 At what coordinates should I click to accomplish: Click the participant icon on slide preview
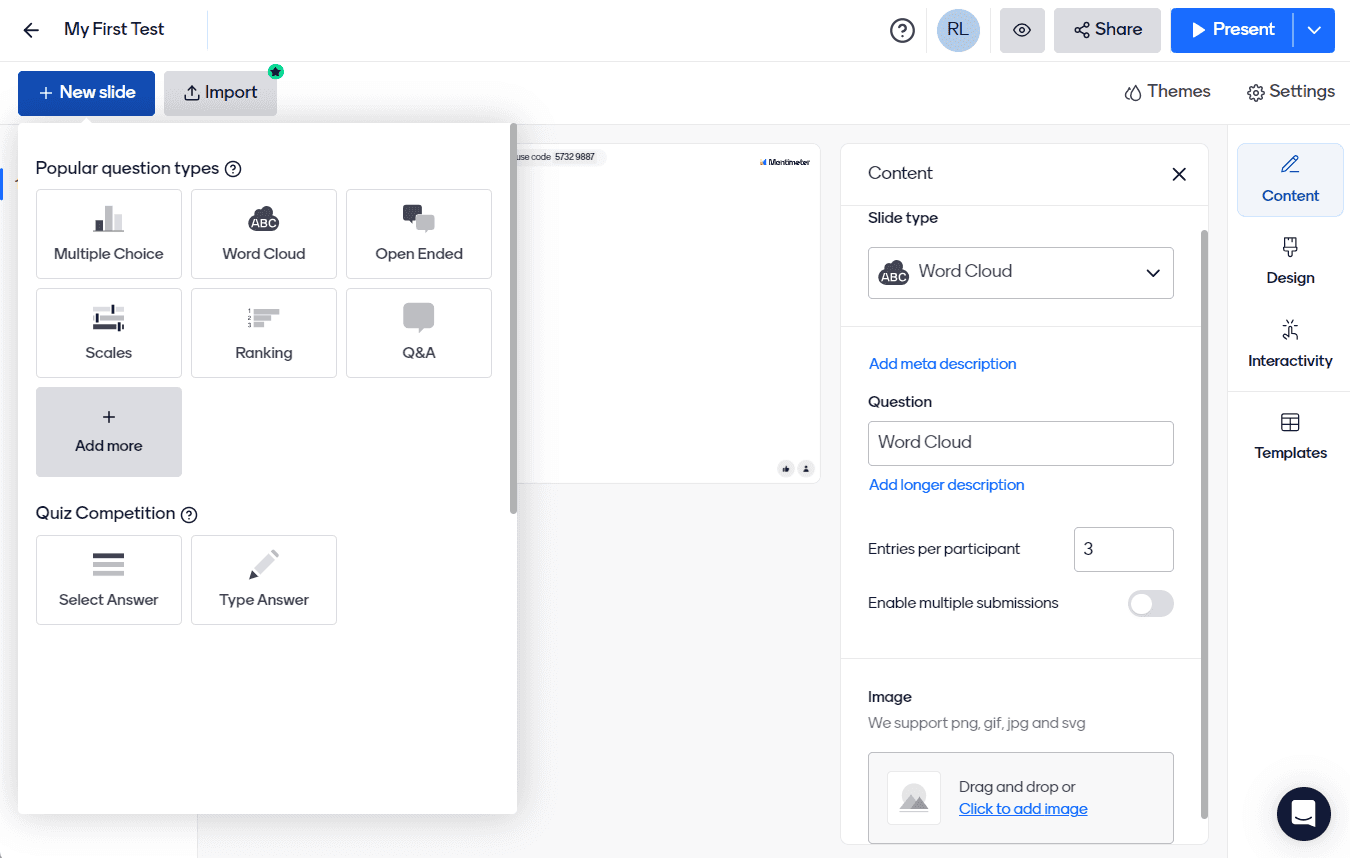pyautogui.click(x=806, y=468)
